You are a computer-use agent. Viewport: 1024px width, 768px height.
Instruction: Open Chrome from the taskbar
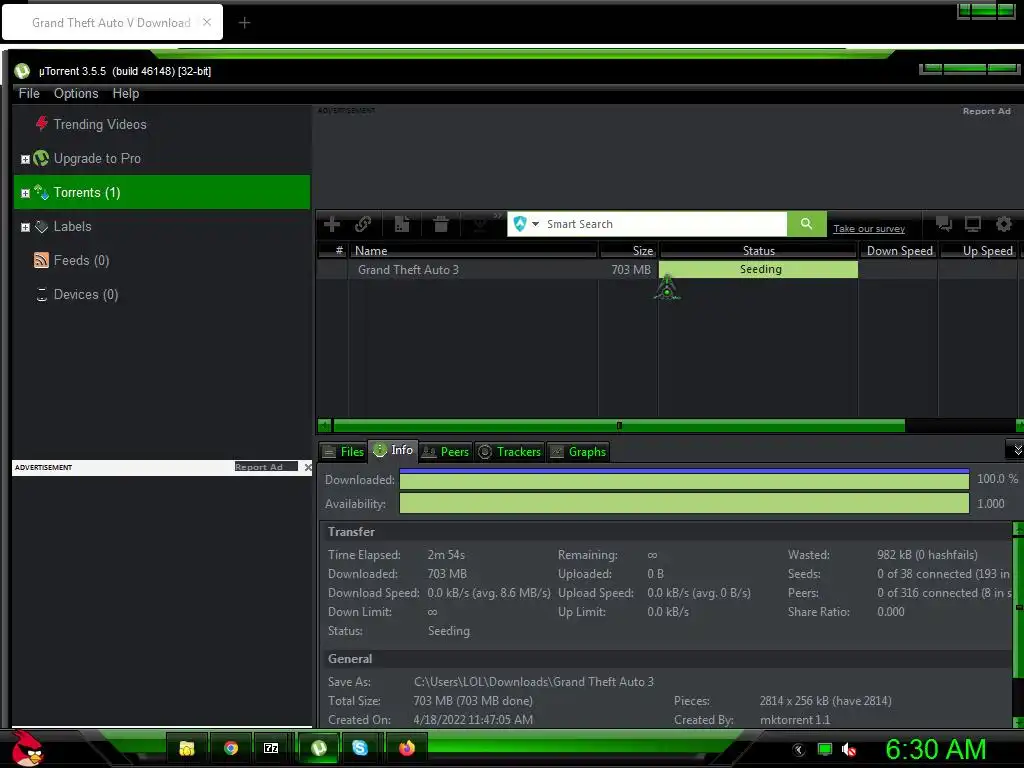(x=231, y=748)
